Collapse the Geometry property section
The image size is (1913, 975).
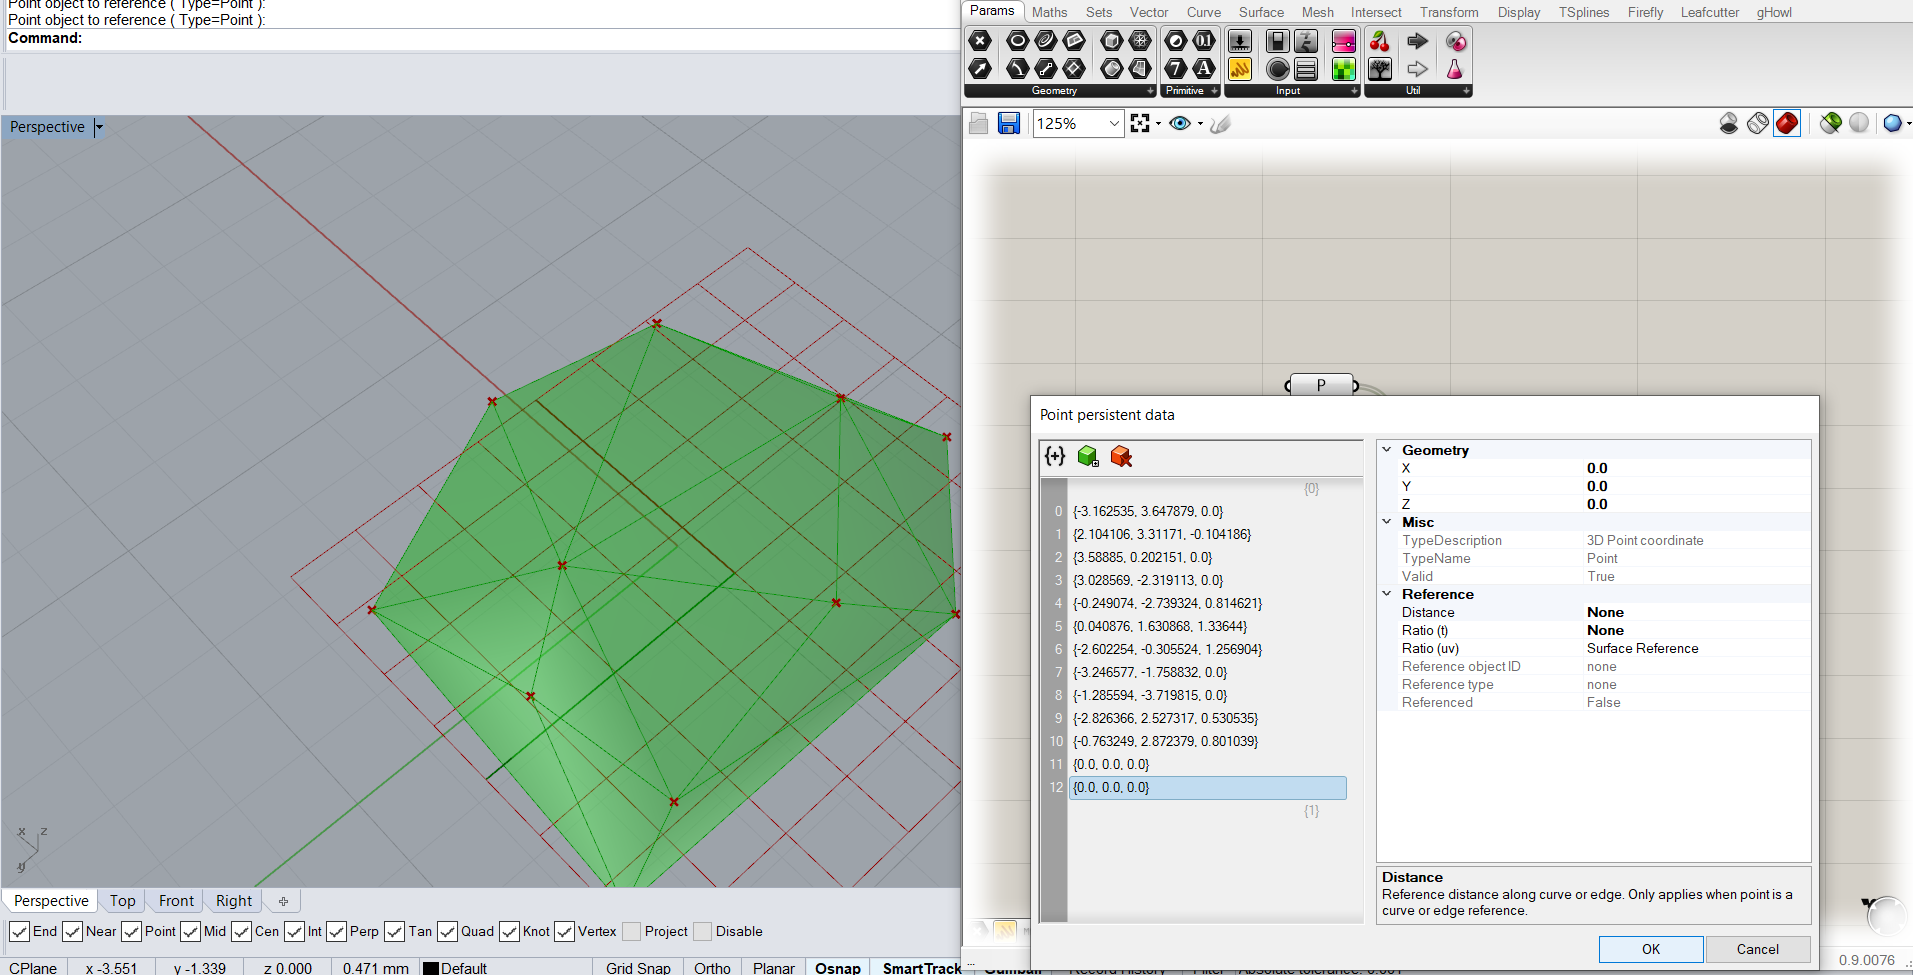[x=1387, y=450]
